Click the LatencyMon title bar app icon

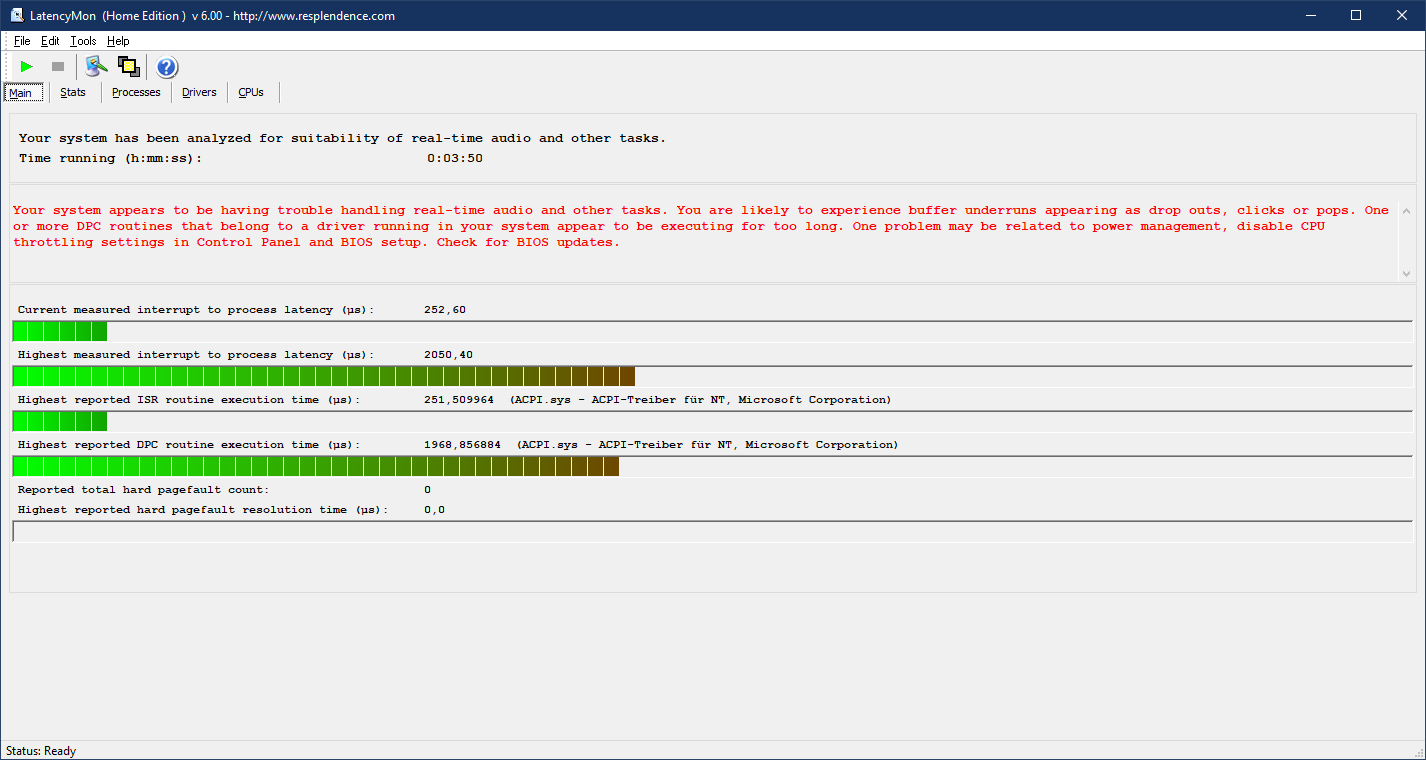[17, 15]
